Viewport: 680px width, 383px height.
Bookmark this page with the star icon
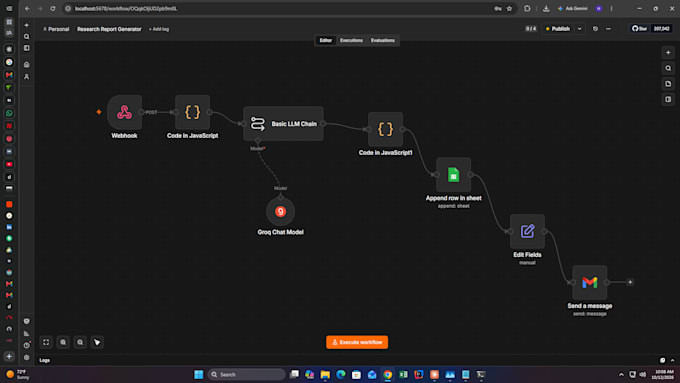(x=510, y=9)
